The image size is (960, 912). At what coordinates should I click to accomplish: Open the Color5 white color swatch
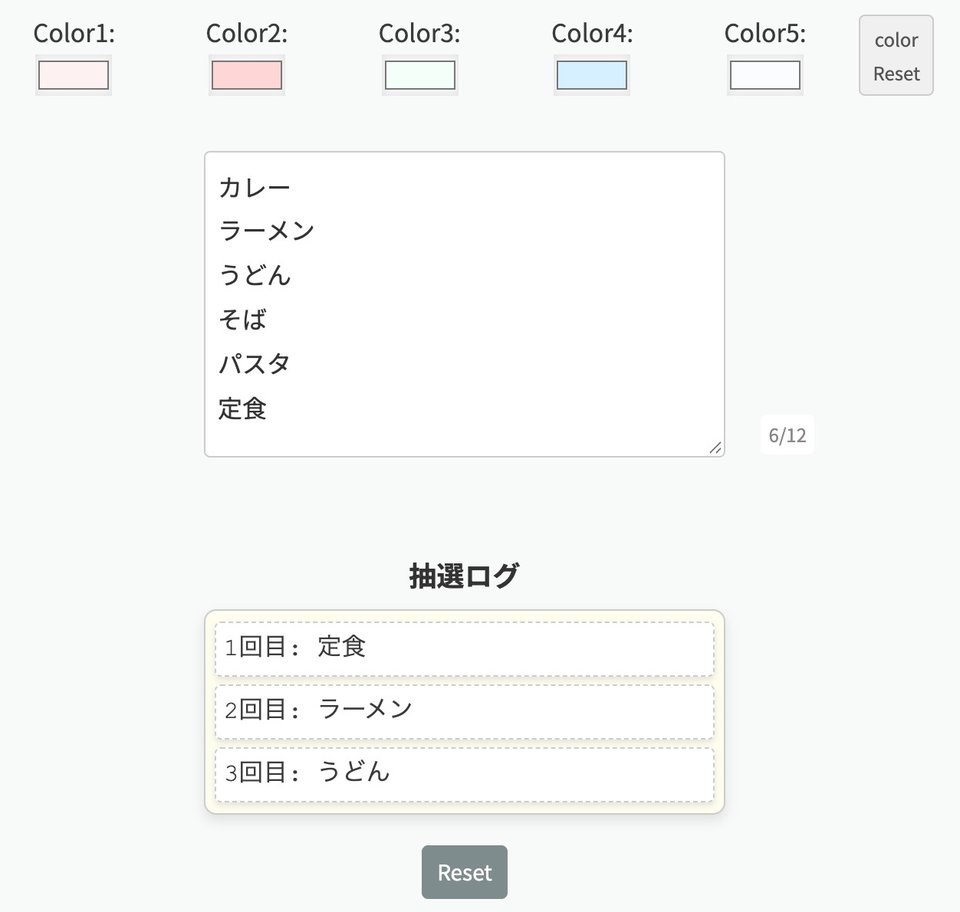tap(765, 75)
